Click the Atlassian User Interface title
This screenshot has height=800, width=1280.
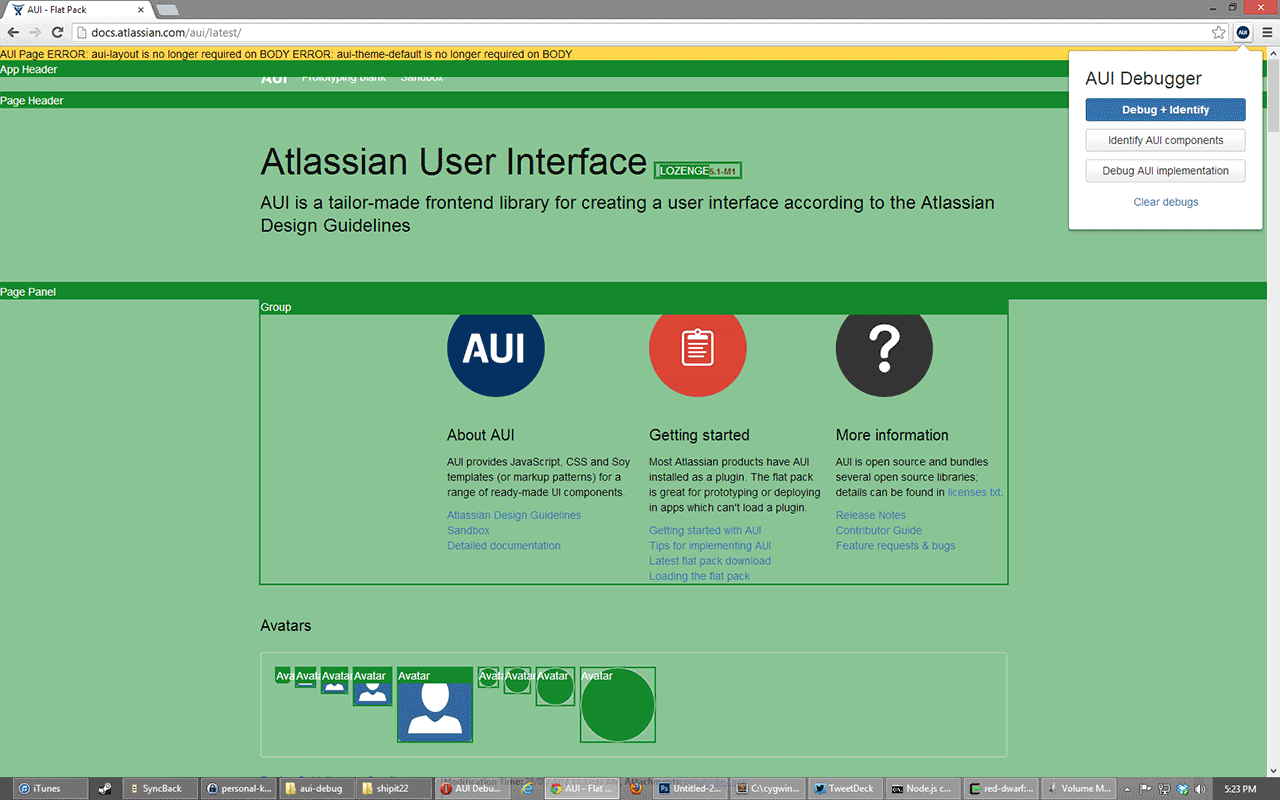454,162
